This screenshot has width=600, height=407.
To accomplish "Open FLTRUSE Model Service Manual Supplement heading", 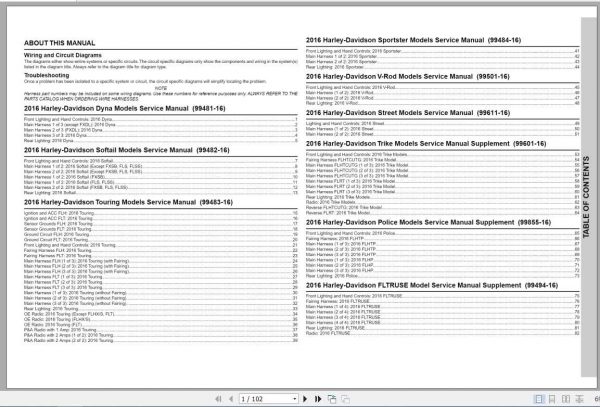I will [x=432, y=285].
